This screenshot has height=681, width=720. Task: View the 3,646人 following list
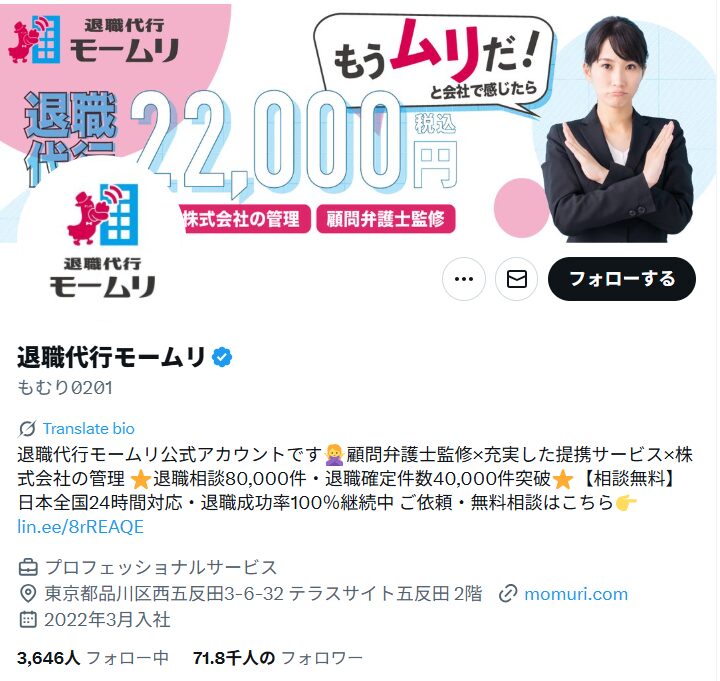click(x=93, y=658)
